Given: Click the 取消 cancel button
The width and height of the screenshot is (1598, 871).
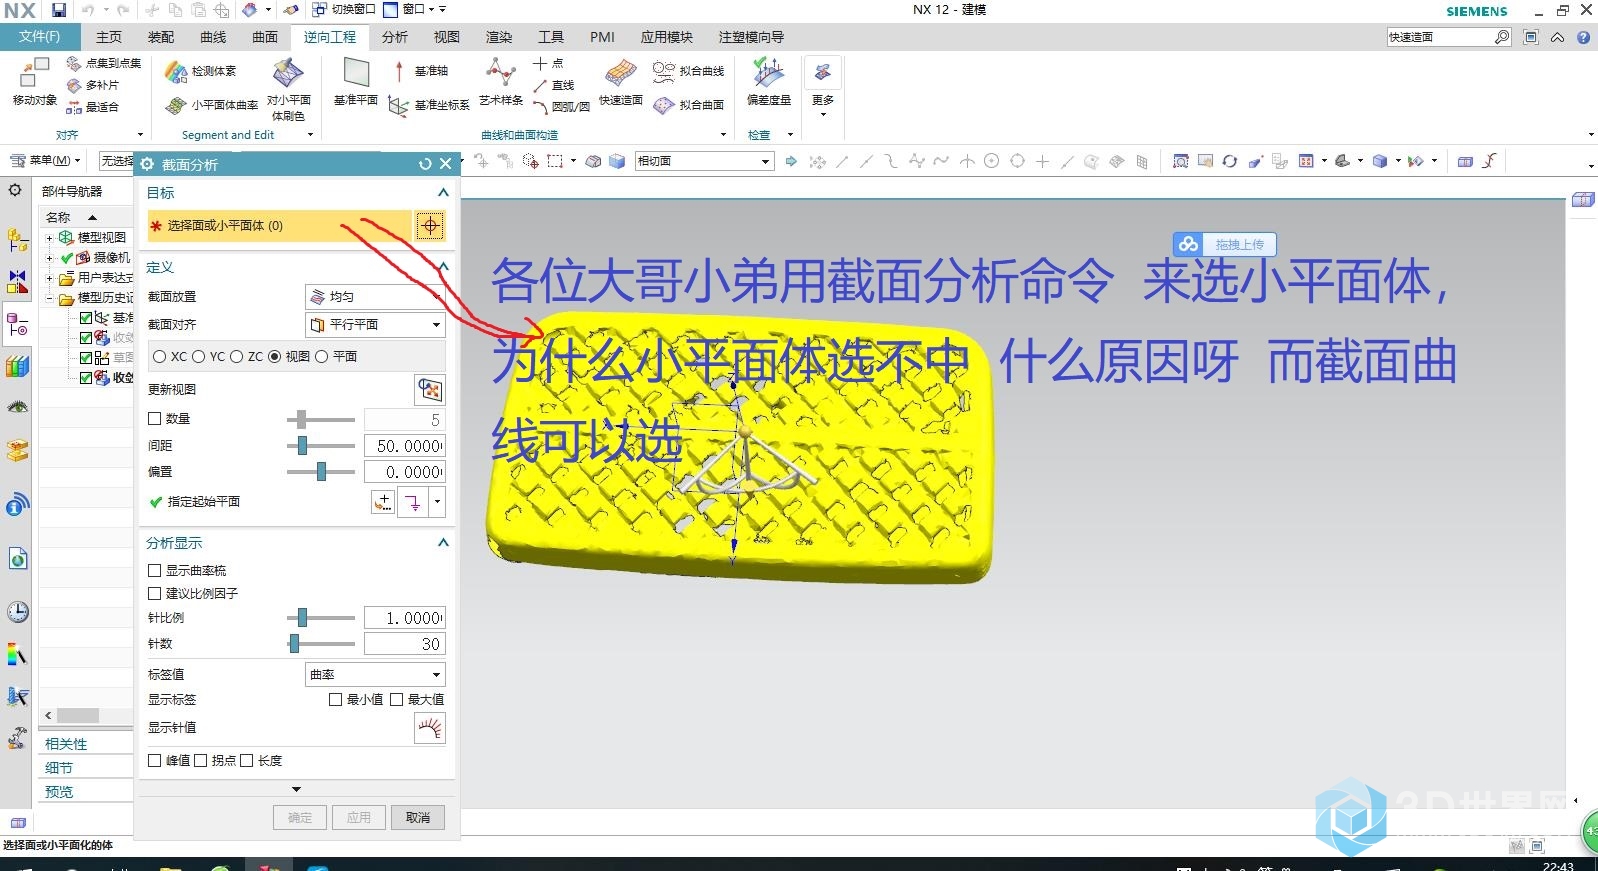Looking at the screenshot, I should [x=418, y=817].
